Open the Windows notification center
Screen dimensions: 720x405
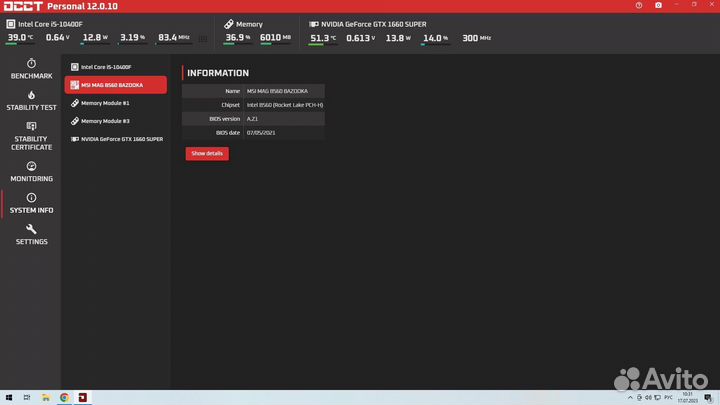point(709,398)
